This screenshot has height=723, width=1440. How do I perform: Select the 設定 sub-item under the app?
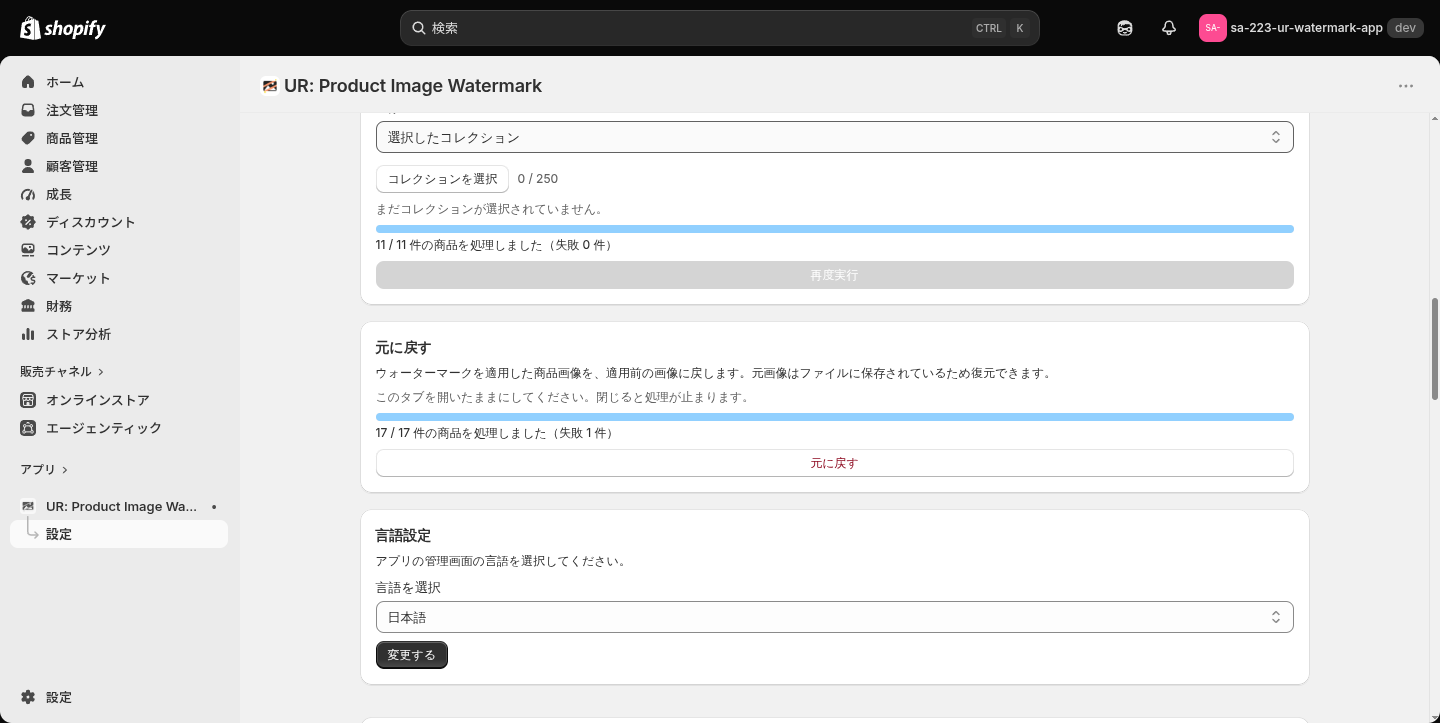coord(119,534)
